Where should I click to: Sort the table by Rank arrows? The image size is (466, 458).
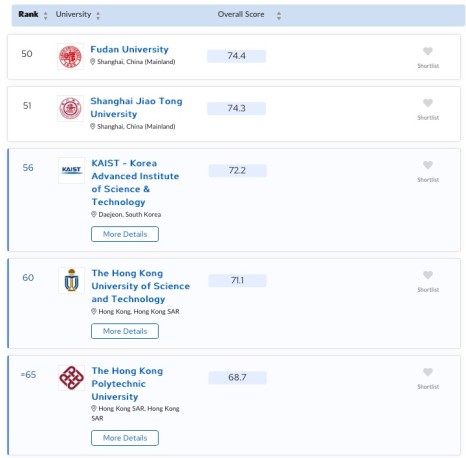pyautogui.click(x=46, y=15)
